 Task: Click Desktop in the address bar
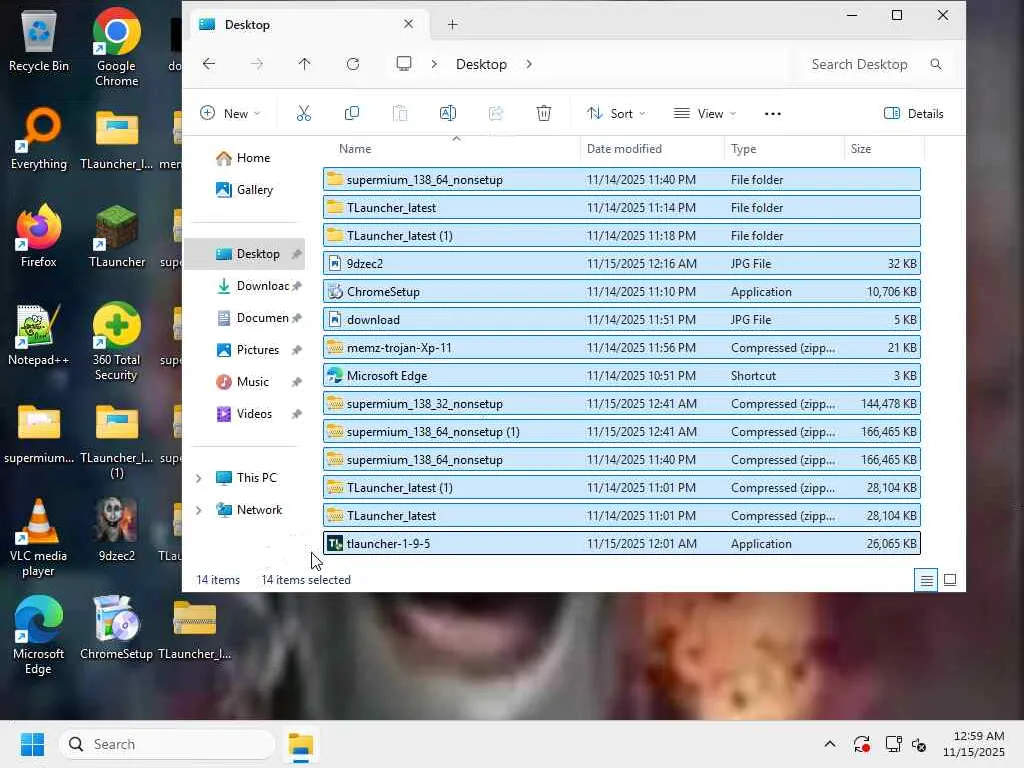point(481,64)
